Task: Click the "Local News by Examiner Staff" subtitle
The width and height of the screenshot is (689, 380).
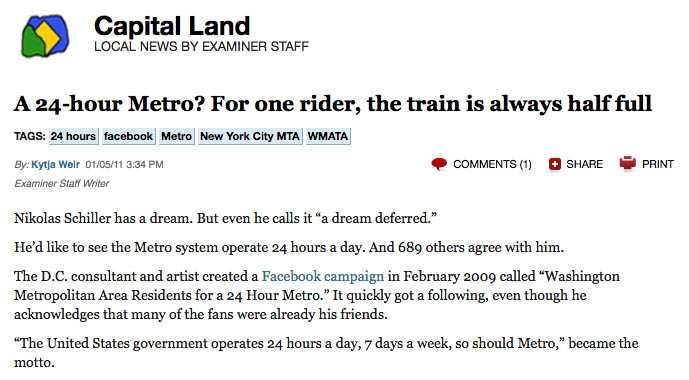Action: coord(201,46)
